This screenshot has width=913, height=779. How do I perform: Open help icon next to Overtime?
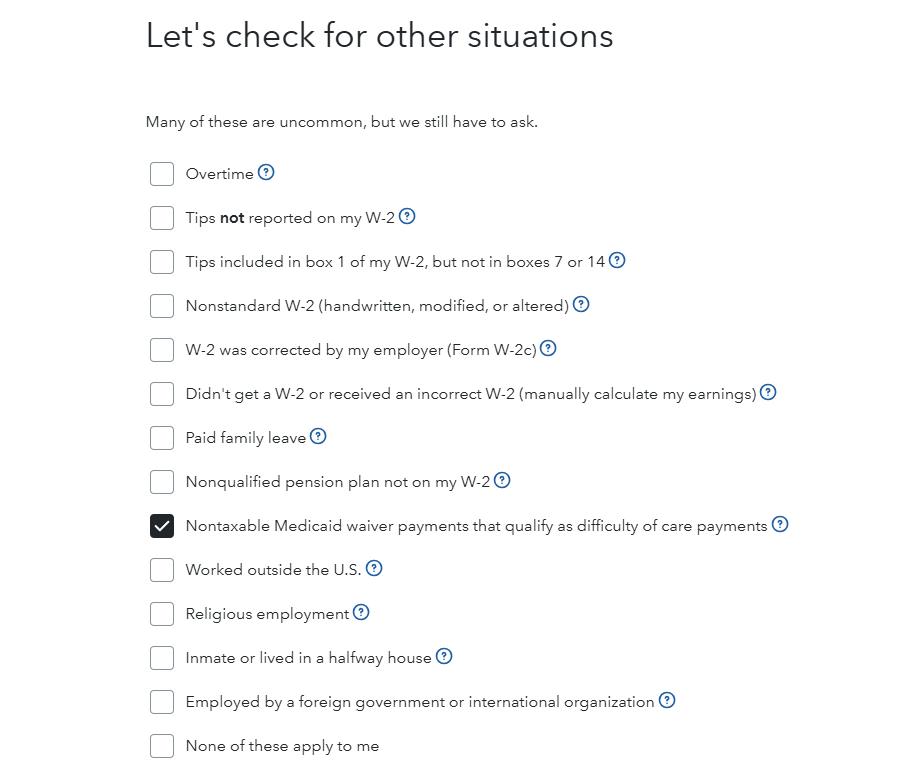pyautogui.click(x=266, y=172)
